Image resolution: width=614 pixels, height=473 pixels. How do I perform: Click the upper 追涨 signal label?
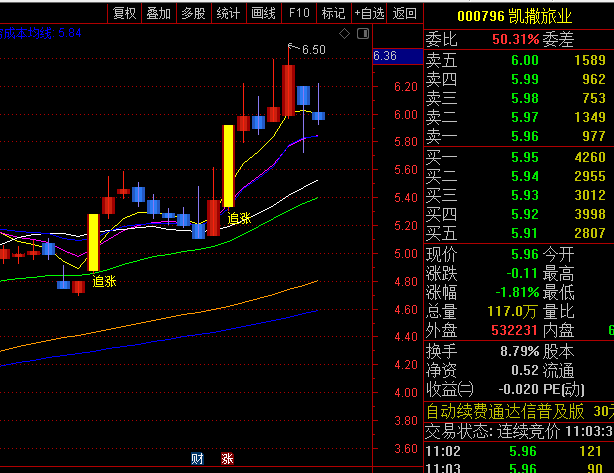click(239, 218)
